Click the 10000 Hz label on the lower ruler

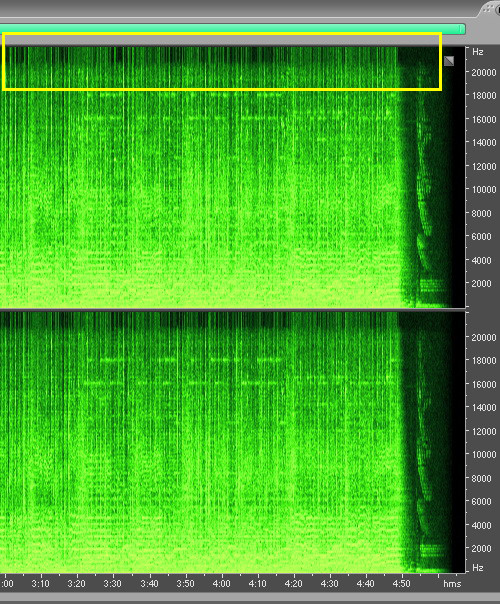click(484, 455)
